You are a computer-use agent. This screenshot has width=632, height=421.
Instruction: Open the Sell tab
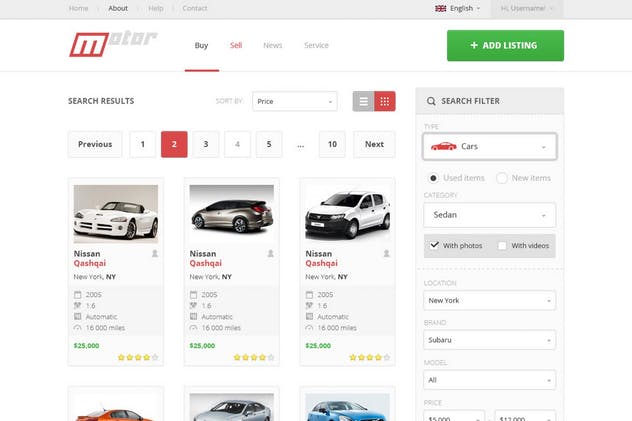236,45
